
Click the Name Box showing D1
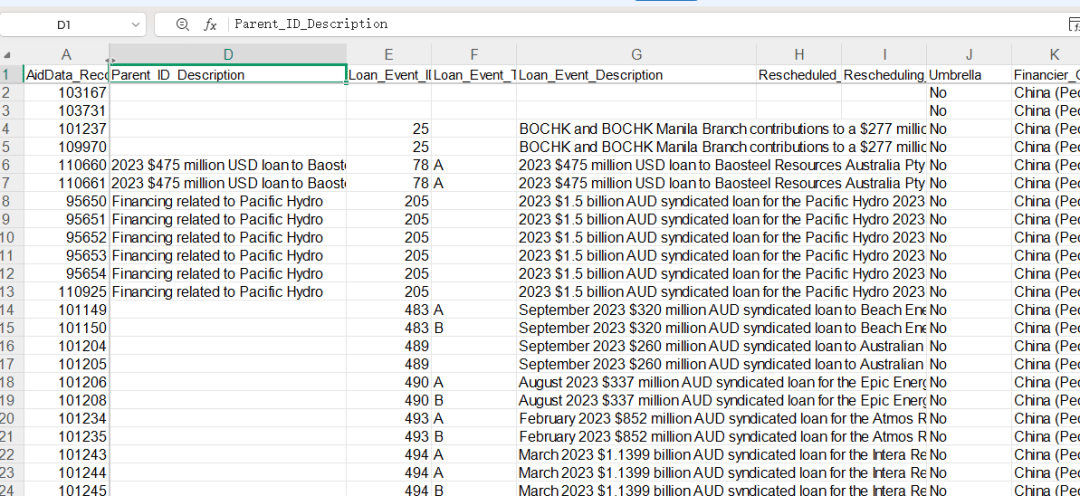pos(65,24)
